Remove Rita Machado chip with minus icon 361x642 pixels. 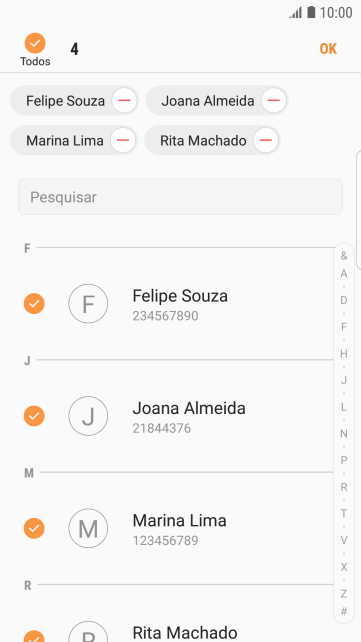point(266,140)
